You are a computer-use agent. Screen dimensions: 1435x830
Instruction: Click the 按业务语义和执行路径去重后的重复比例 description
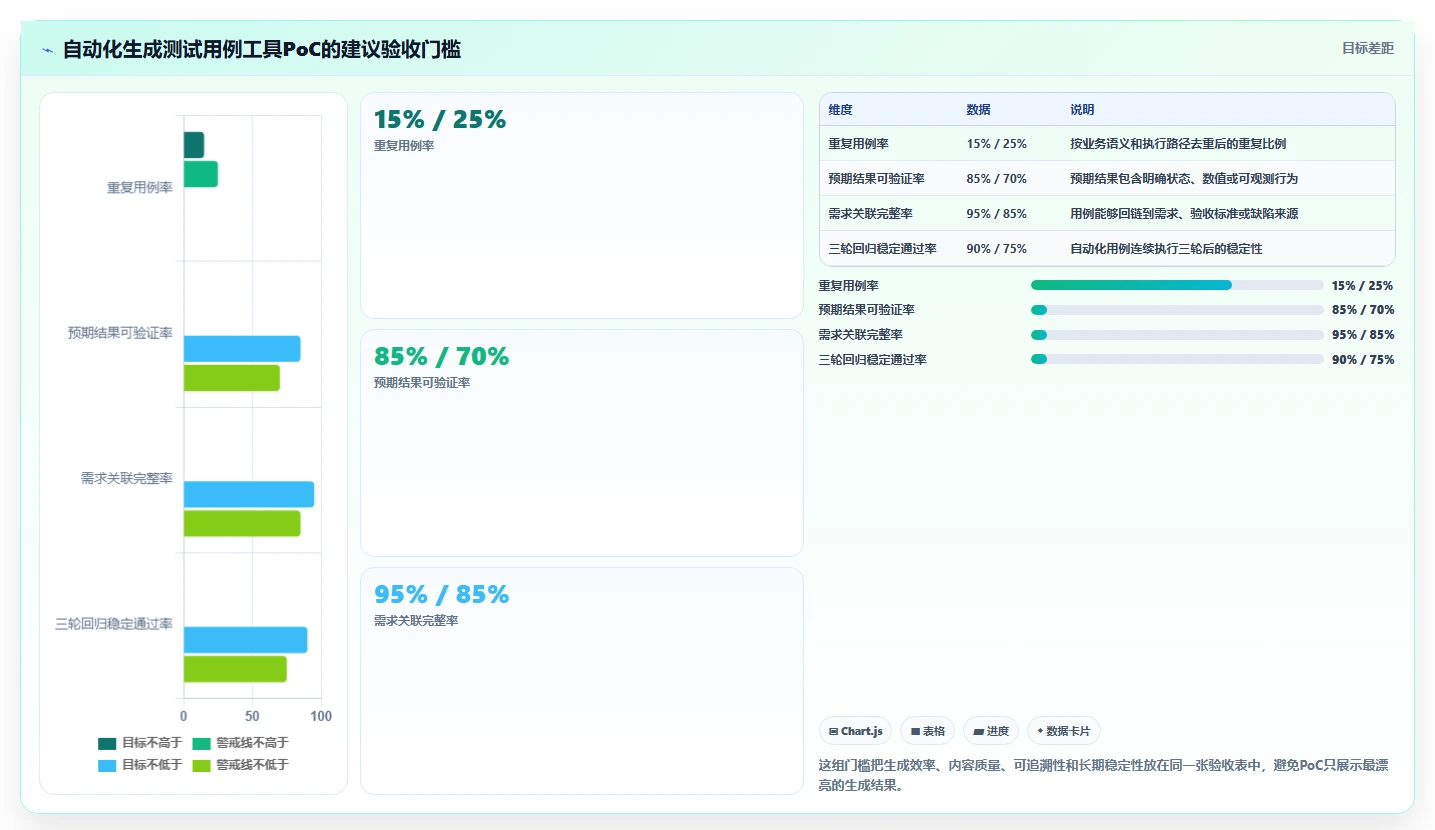1178,144
